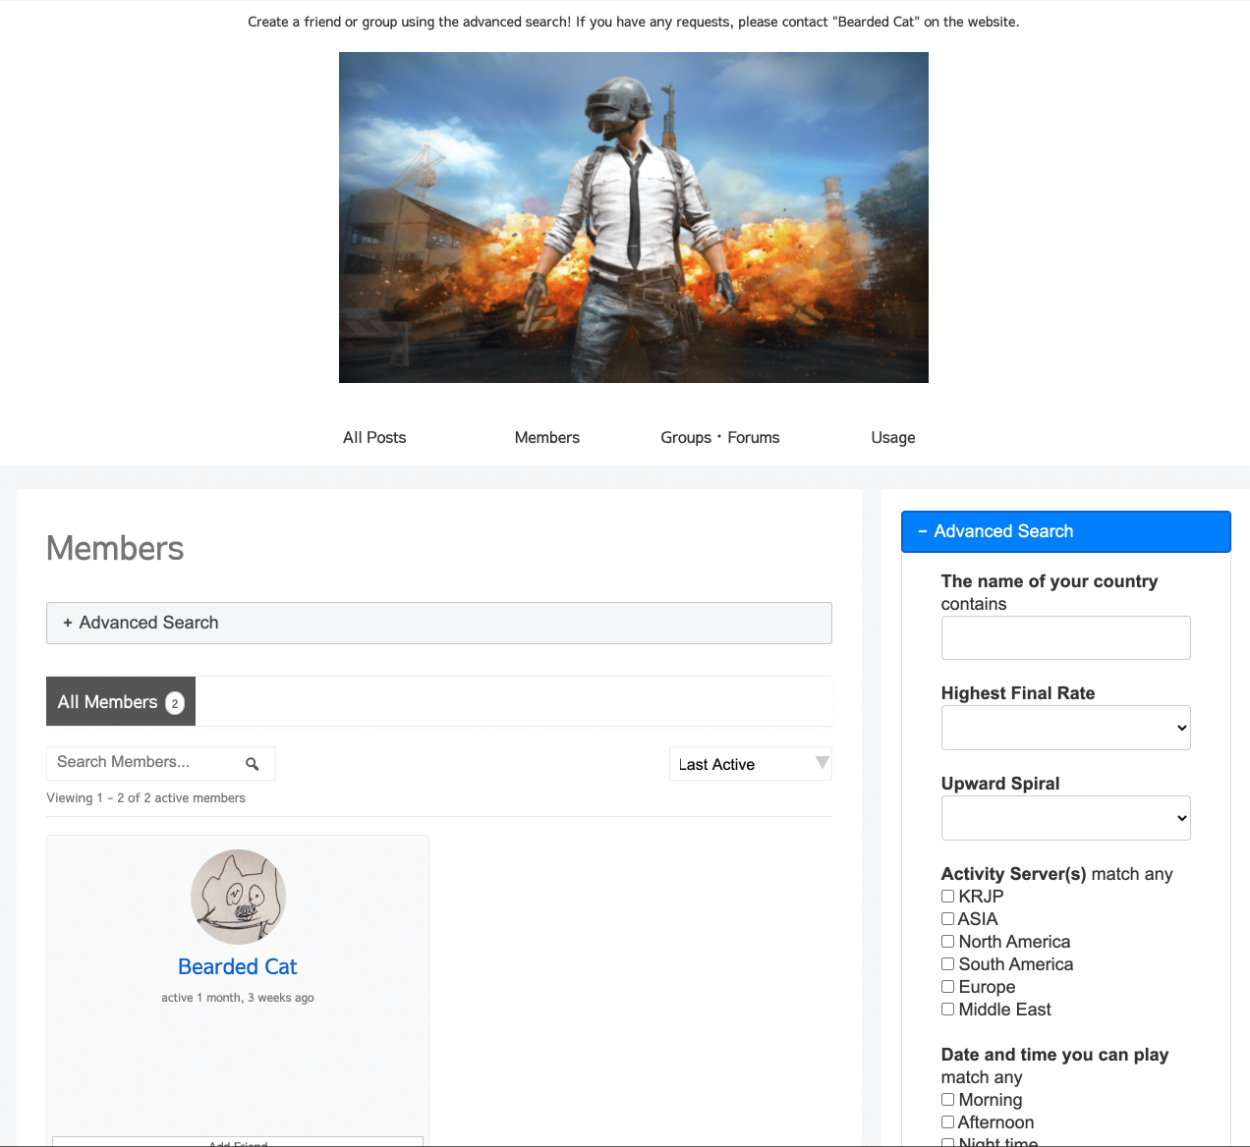Tick the Afternoon play time checkbox
Viewport: 1250px width, 1147px height.
point(947,1122)
